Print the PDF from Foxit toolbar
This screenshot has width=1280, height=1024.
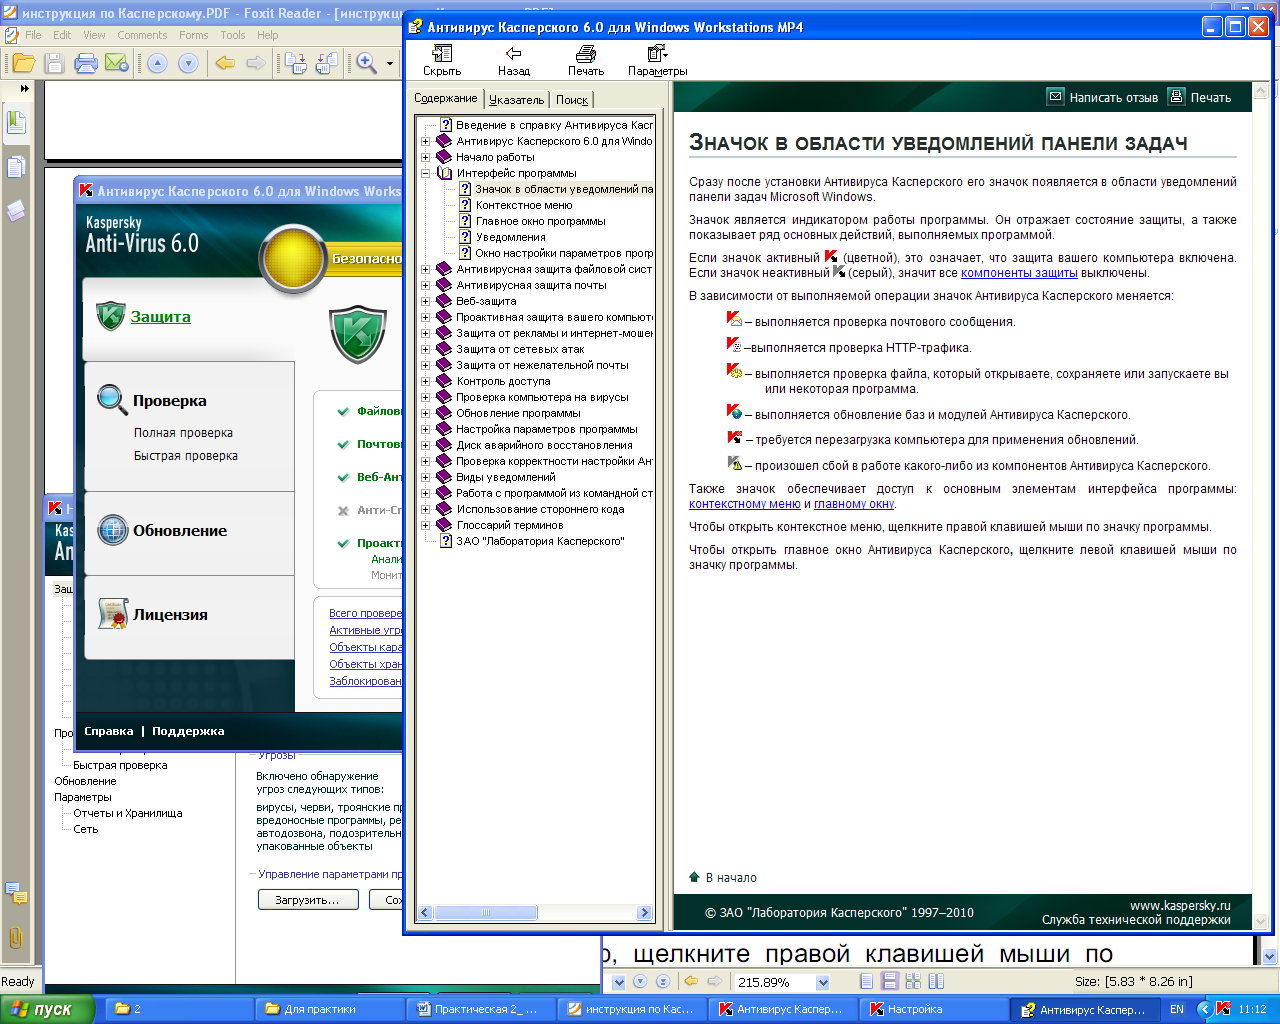click(x=86, y=63)
